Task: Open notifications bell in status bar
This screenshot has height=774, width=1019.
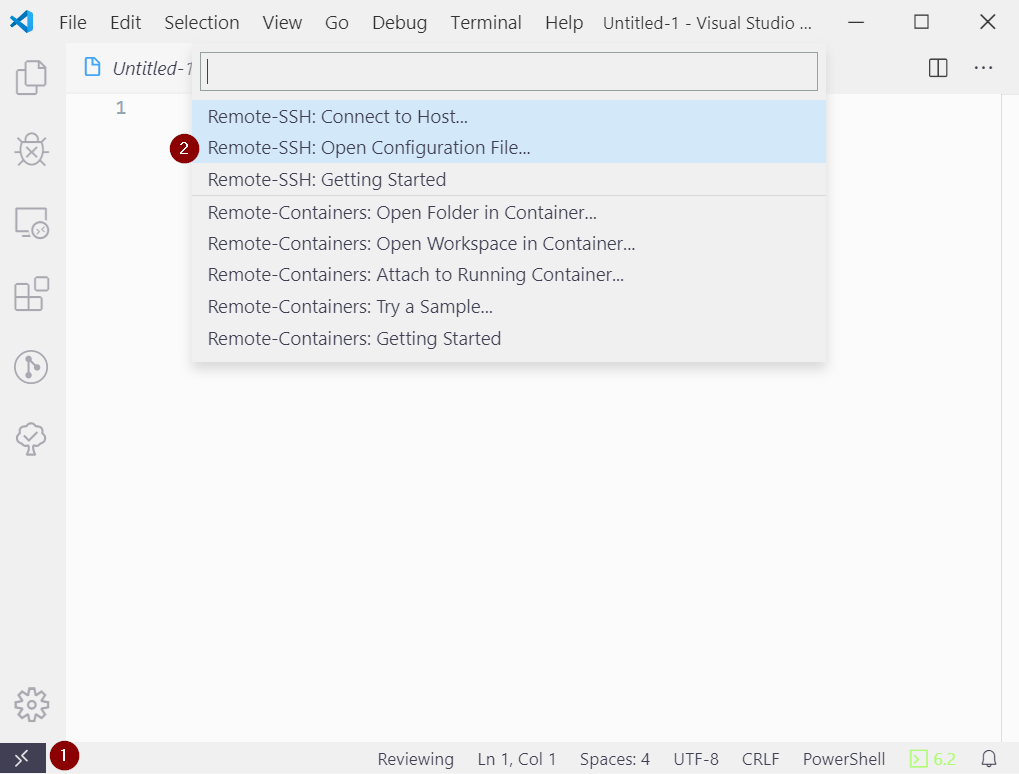Action: 989,758
